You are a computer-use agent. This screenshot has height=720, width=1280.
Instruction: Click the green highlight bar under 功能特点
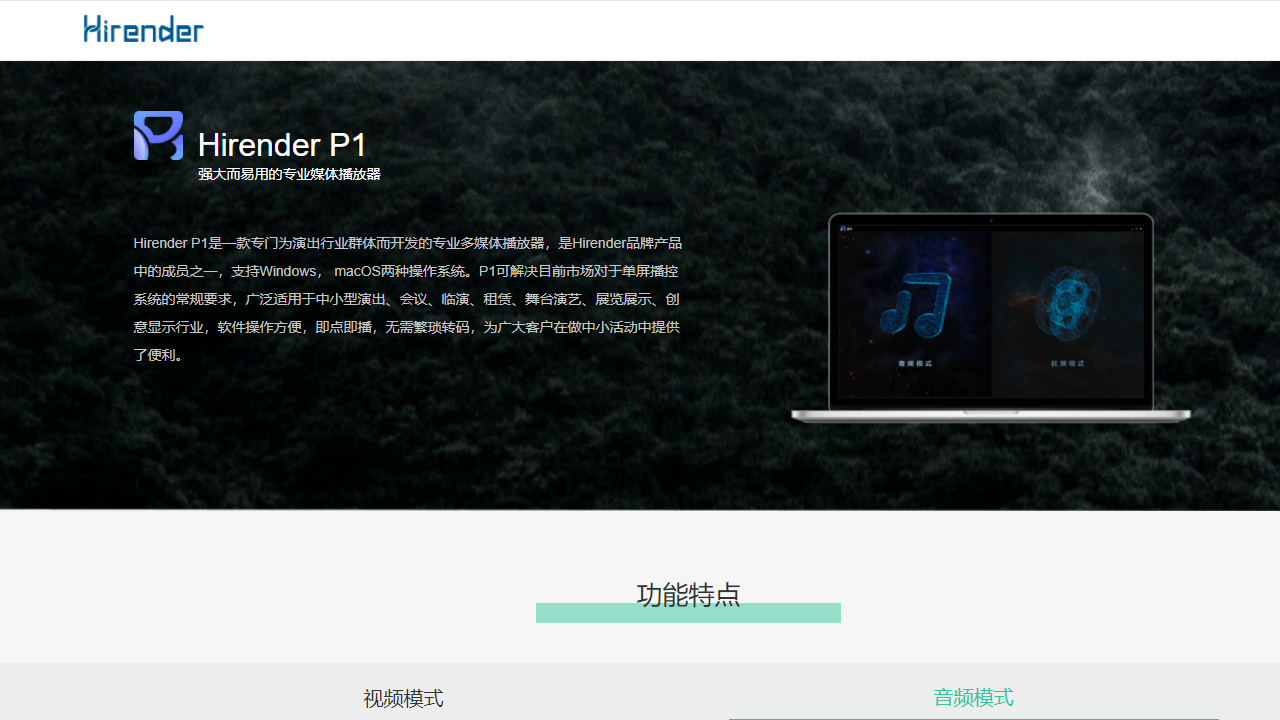688,613
